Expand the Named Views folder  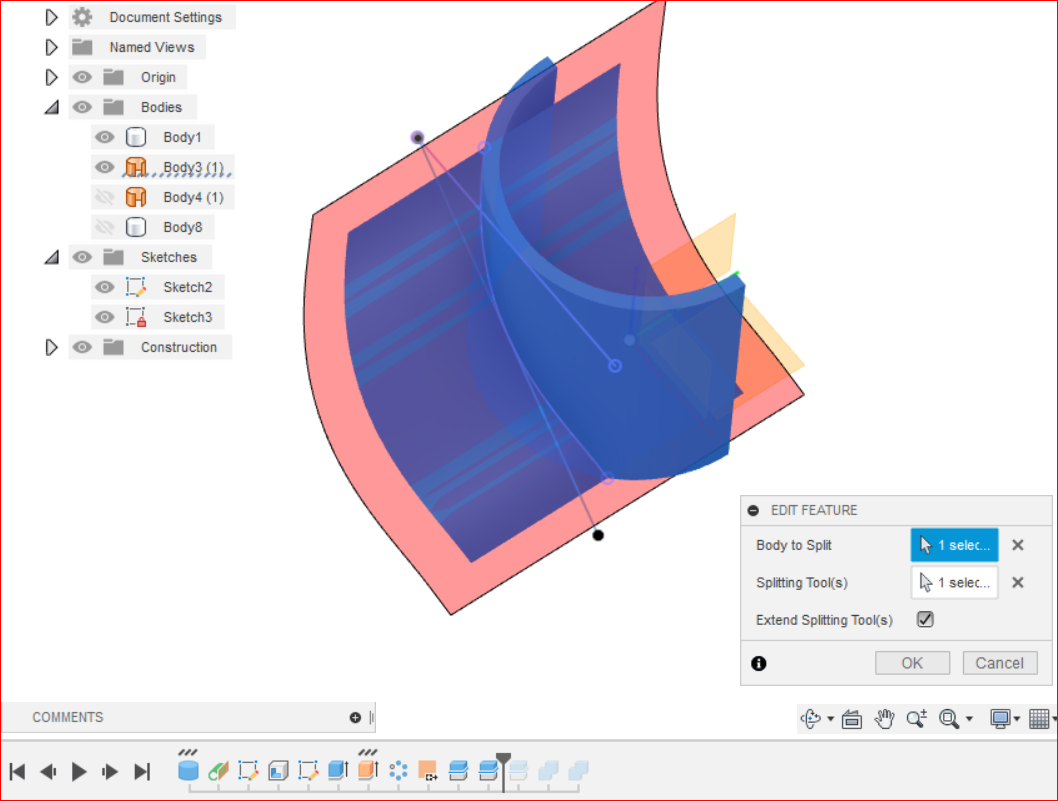pos(51,47)
